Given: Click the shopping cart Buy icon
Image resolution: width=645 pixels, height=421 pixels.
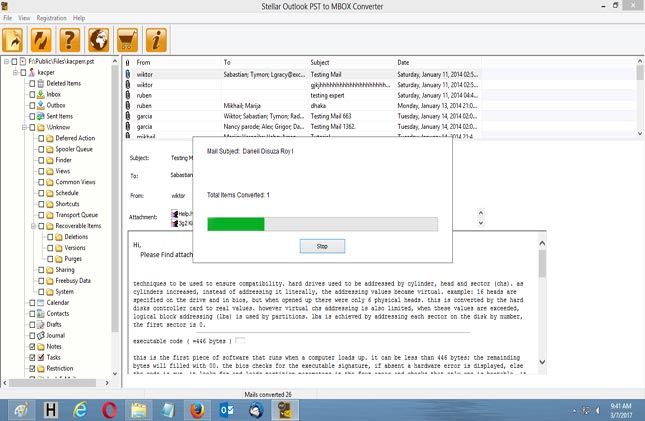Looking at the screenshot, I should coord(128,40).
